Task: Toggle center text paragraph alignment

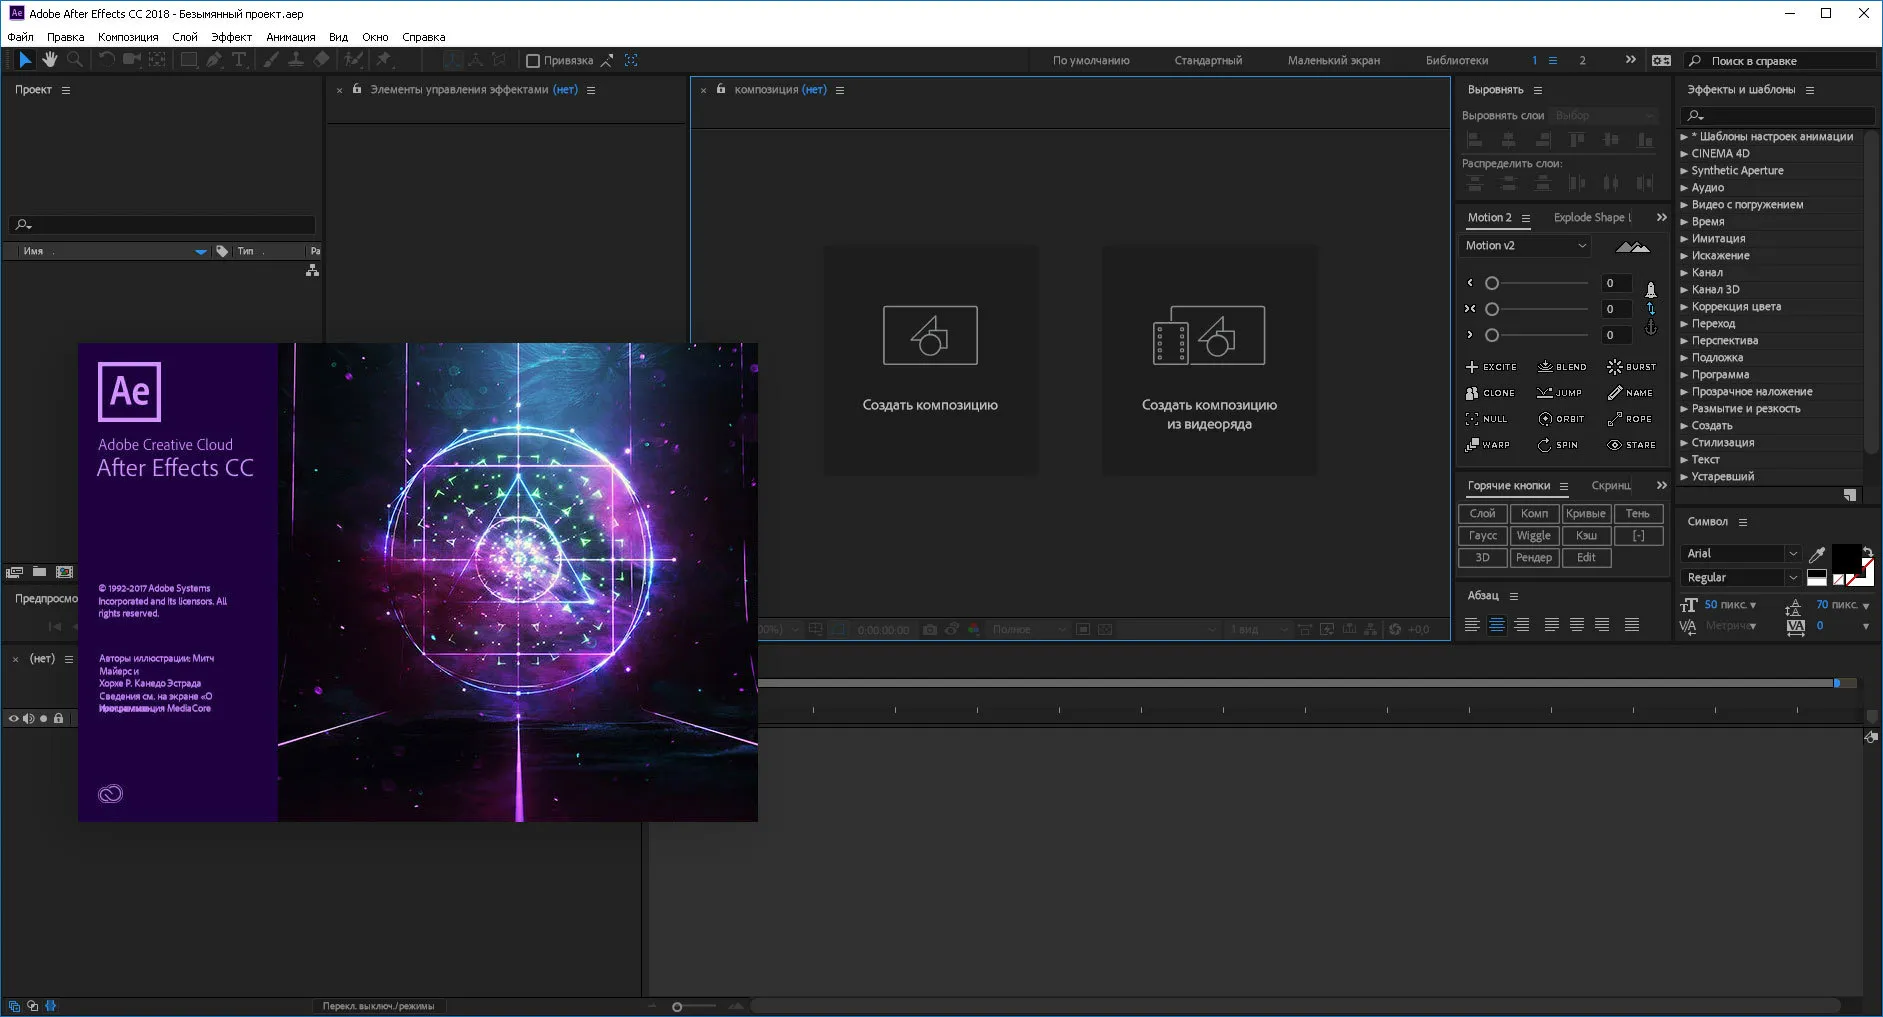Action: (1497, 625)
